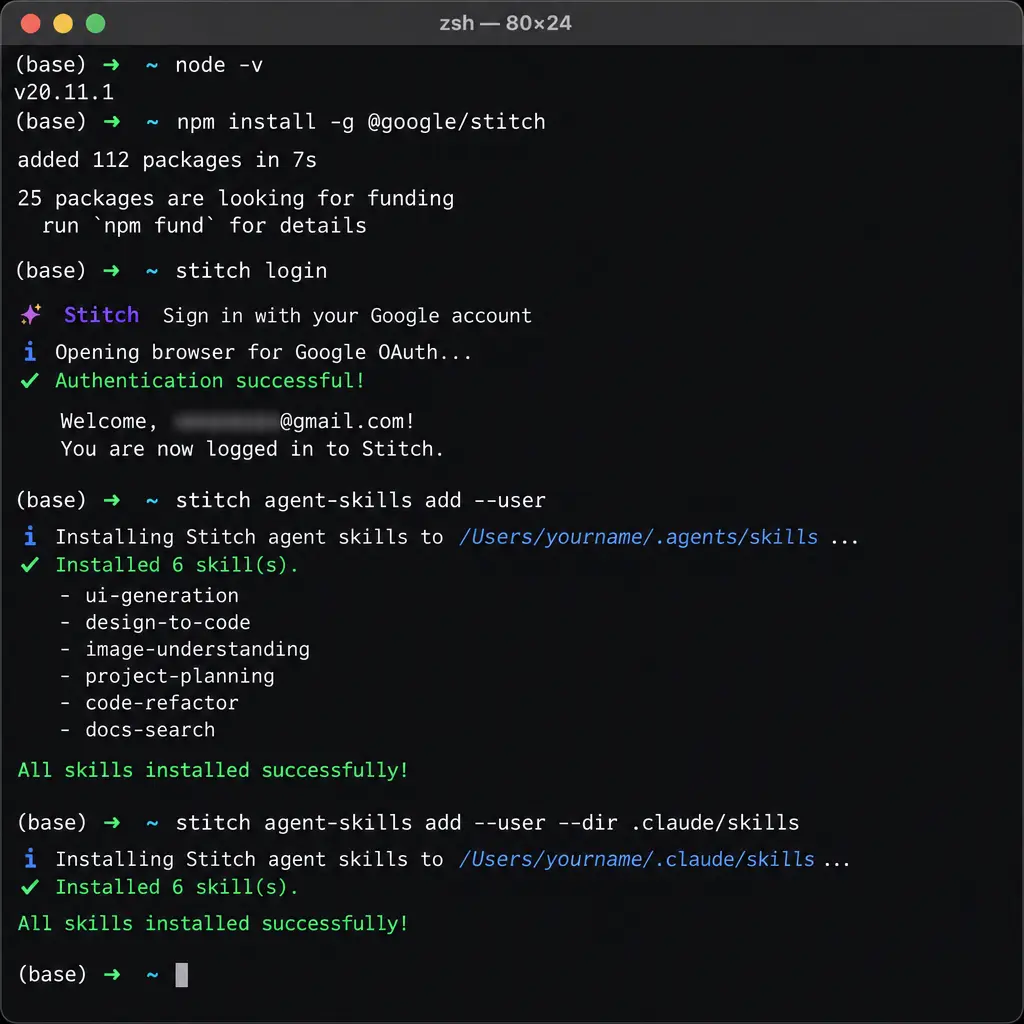Click the purple 'Stitch' label
1024x1024 pixels.
point(101,315)
